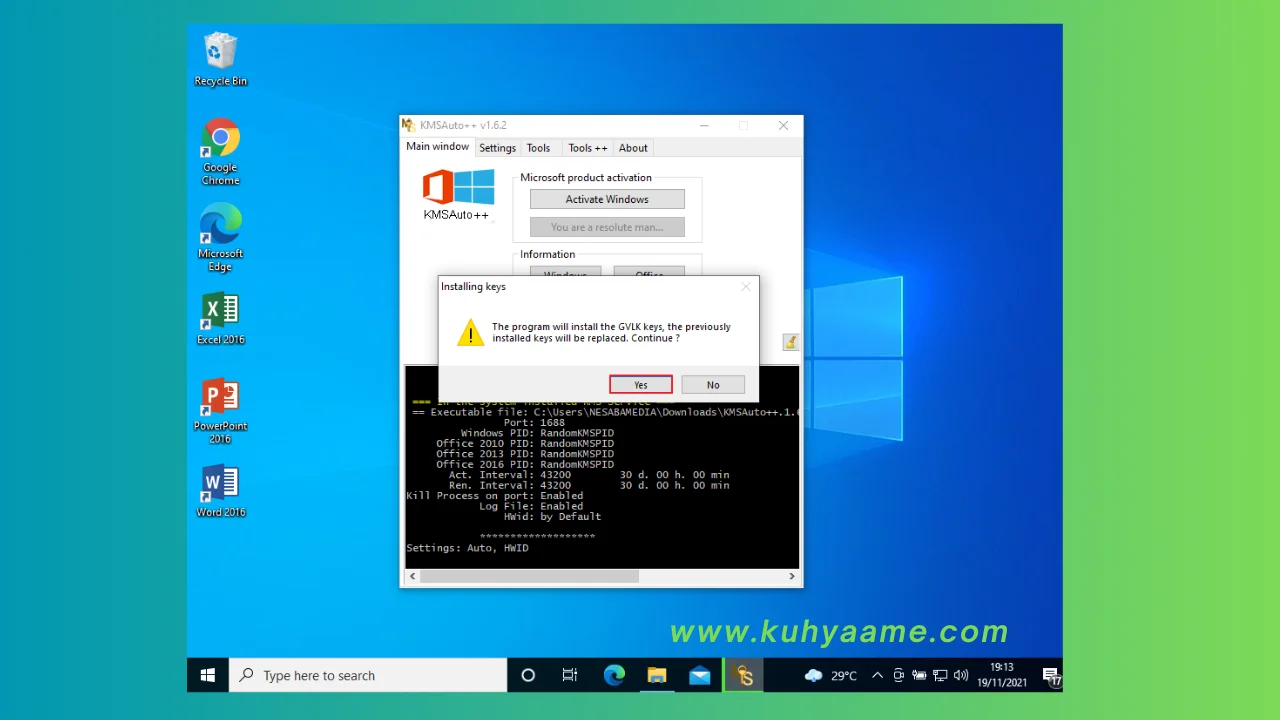Select the PowerPoint 2016 desktop shortcut
Screen dimensions: 1280x720
point(220,411)
